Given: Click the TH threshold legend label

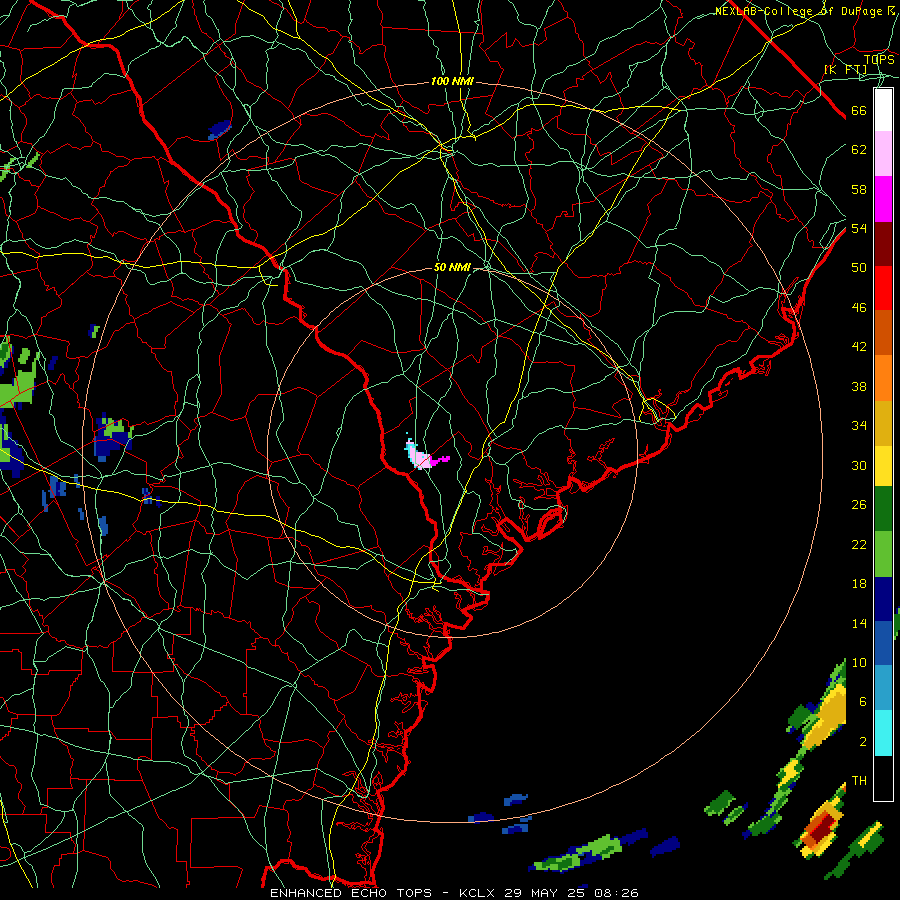Looking at the screenshot, I should (859, 781).
